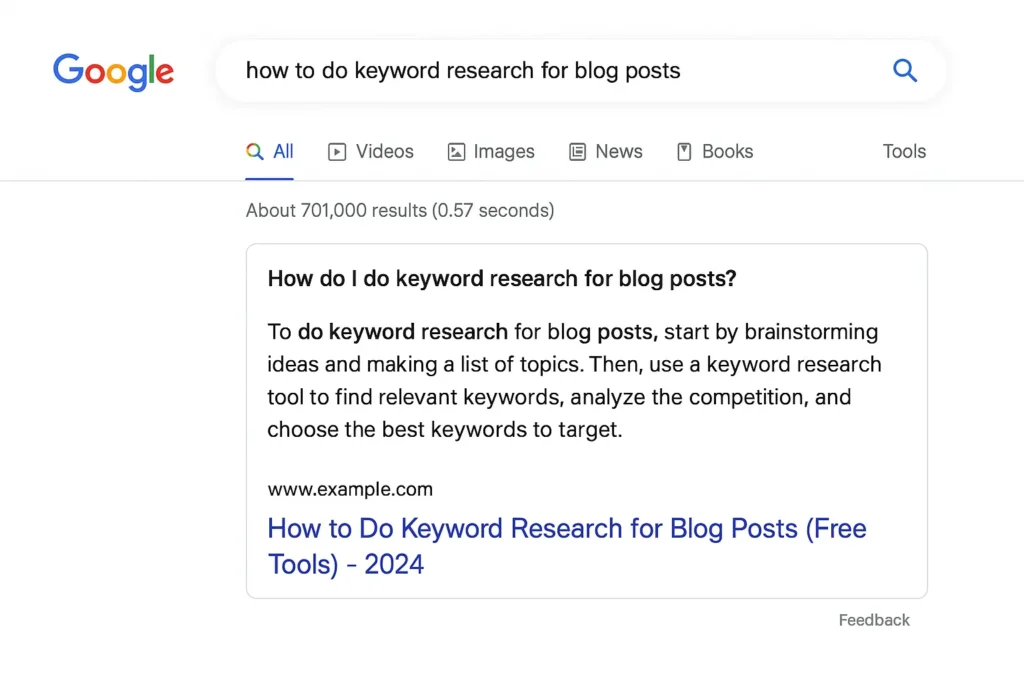Click the blue capital G in the logo
Image resolution: width=1024 pixels, height=683 pixels.
(x=67, y=70)
